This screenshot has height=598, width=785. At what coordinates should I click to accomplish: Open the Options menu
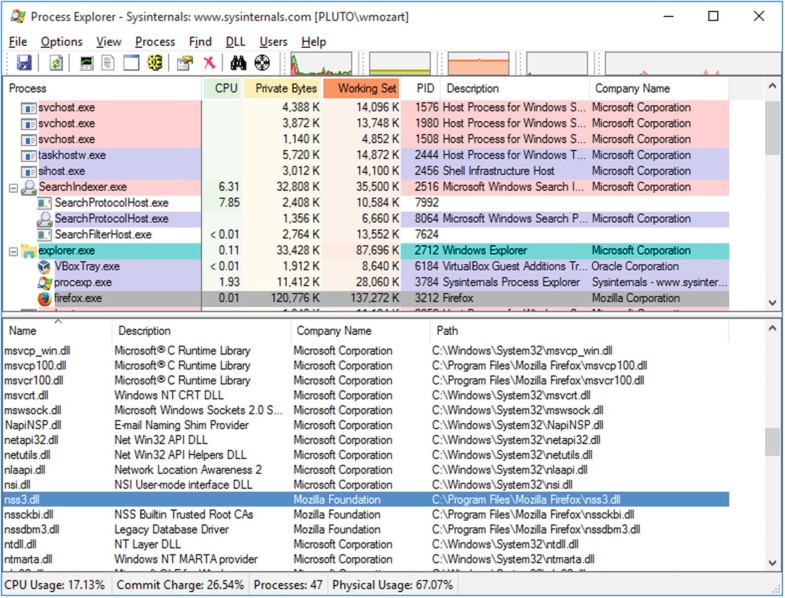click(x=62, y=42)
